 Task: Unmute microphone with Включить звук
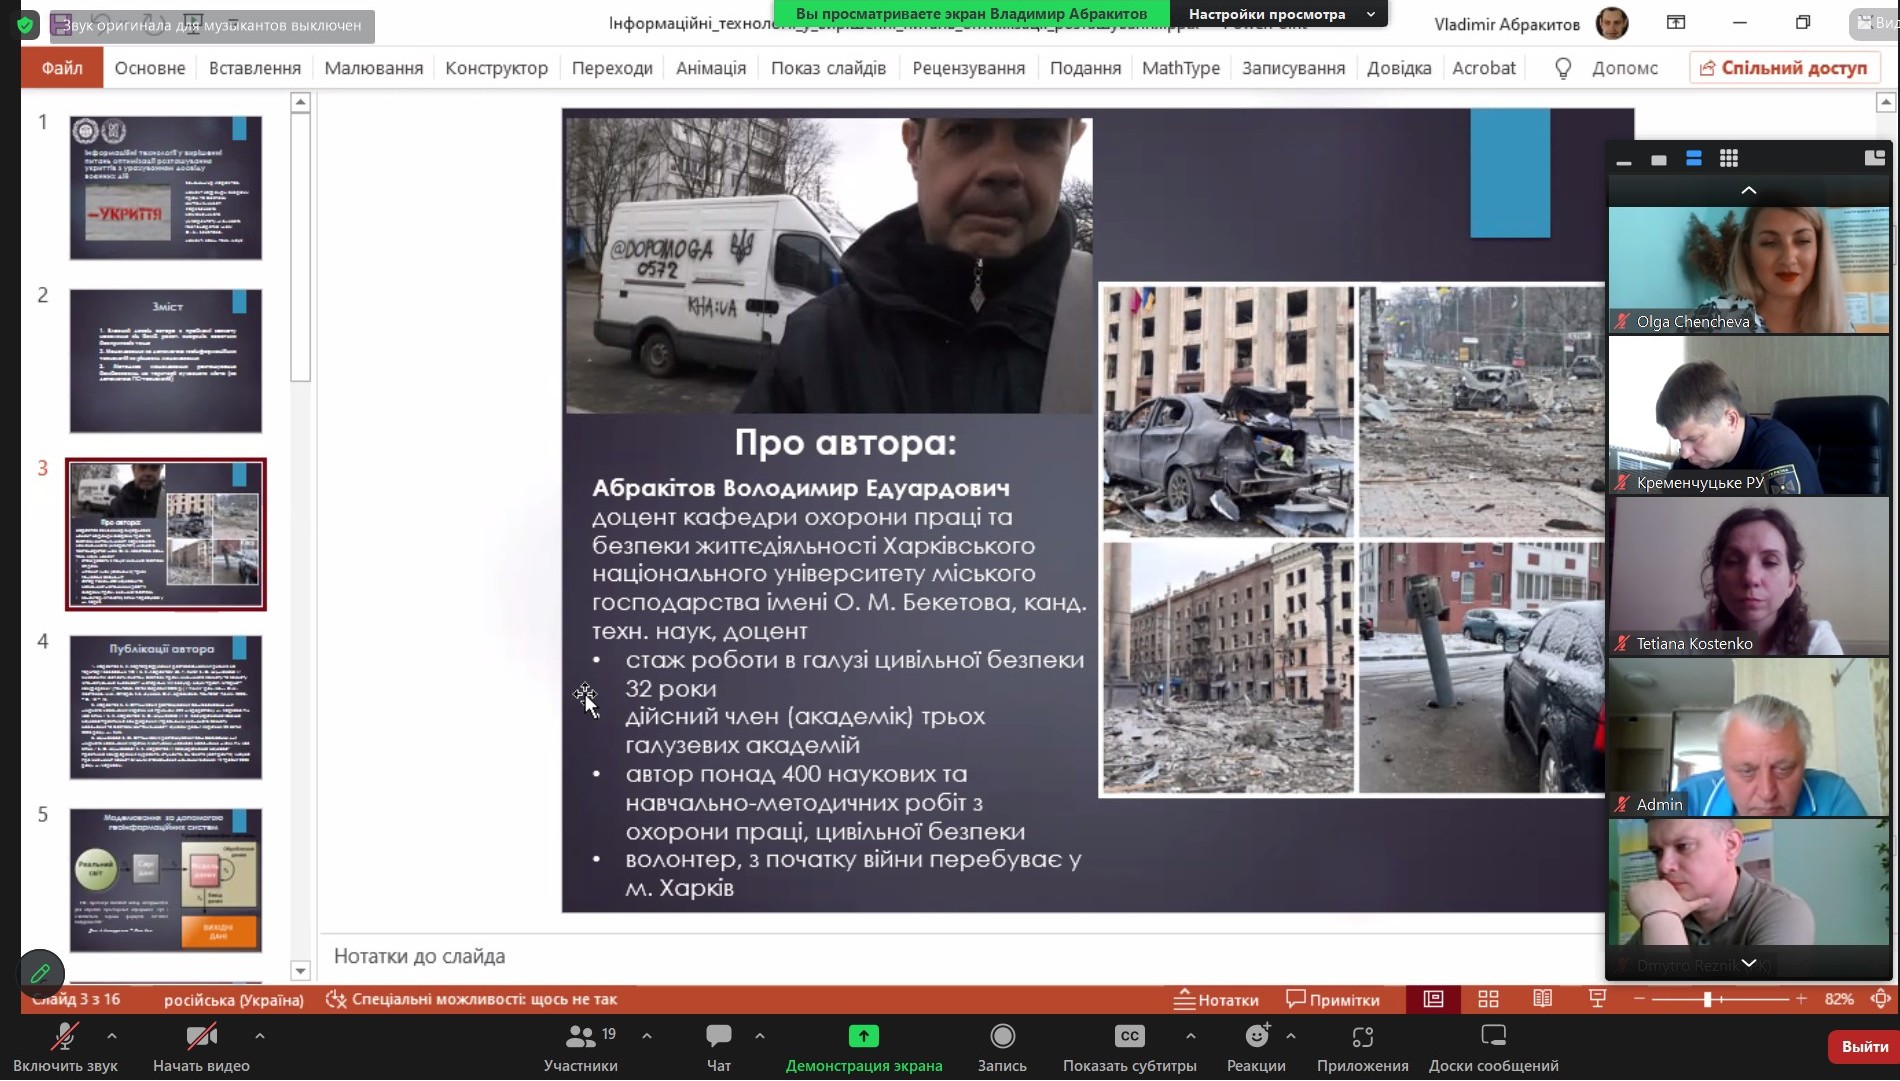(65, 1046)
